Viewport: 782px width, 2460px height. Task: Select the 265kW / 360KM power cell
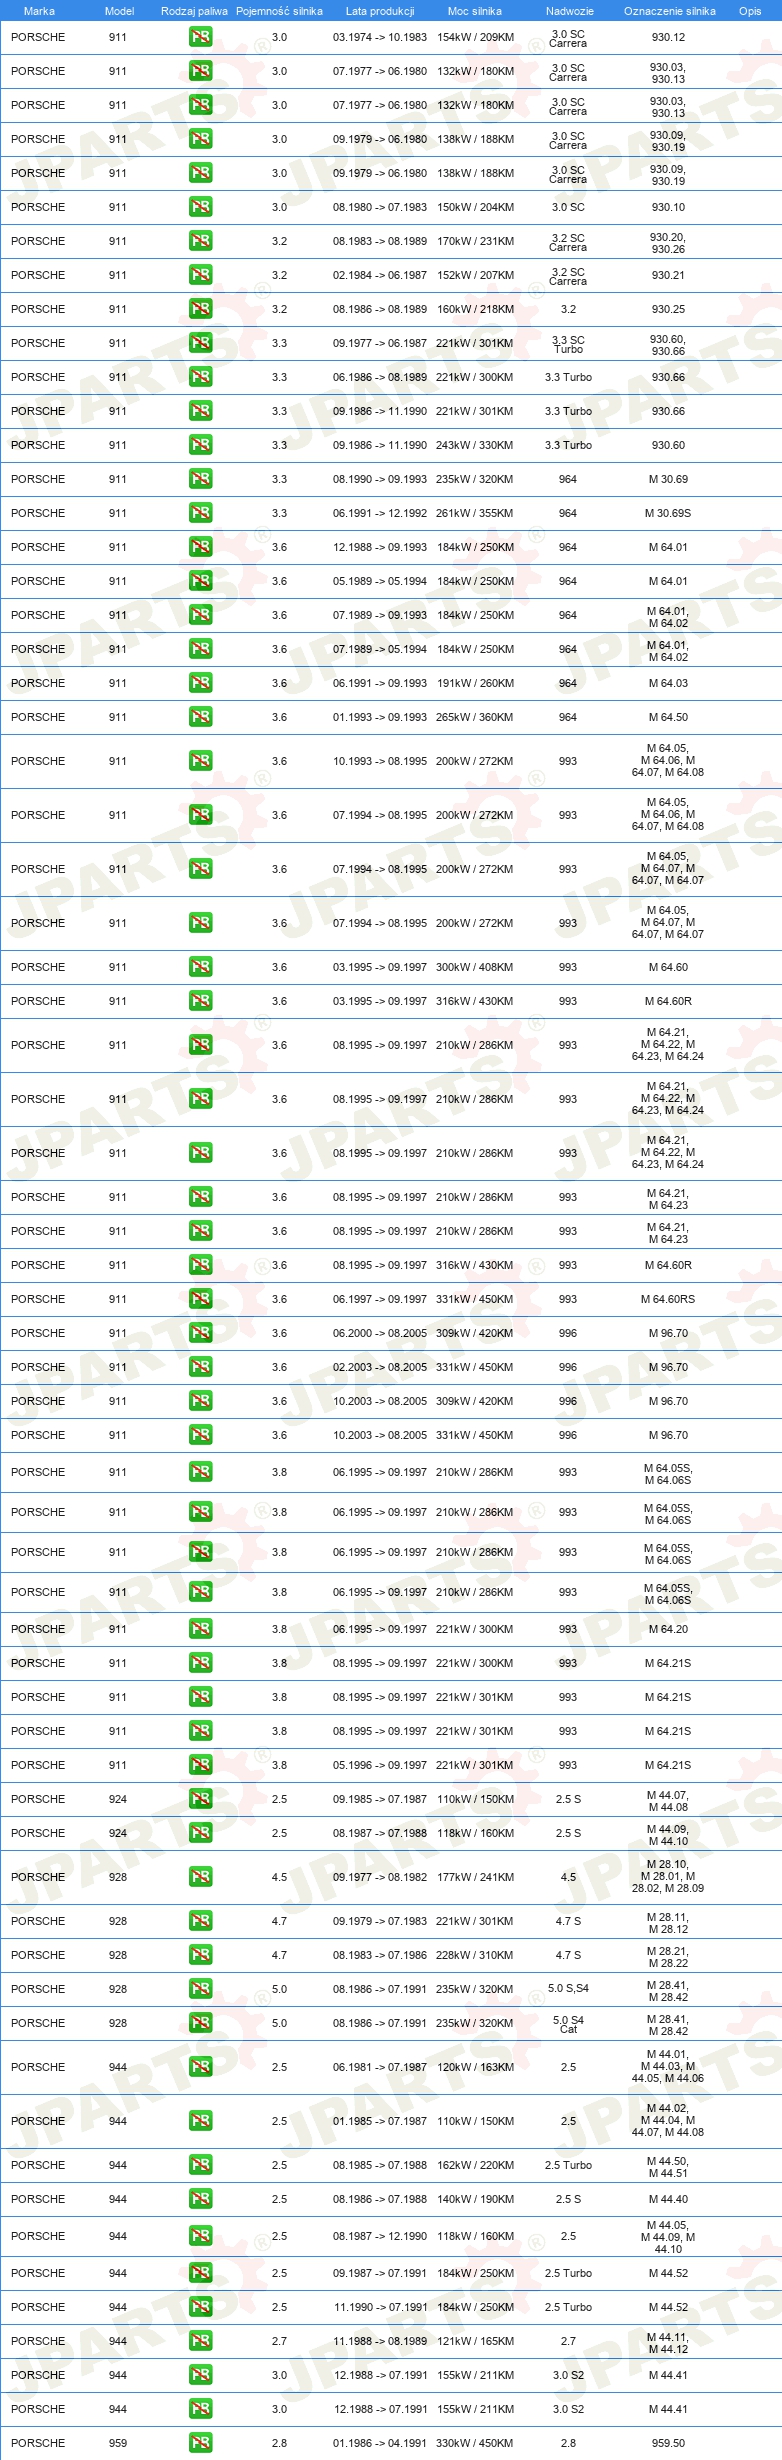475,717
